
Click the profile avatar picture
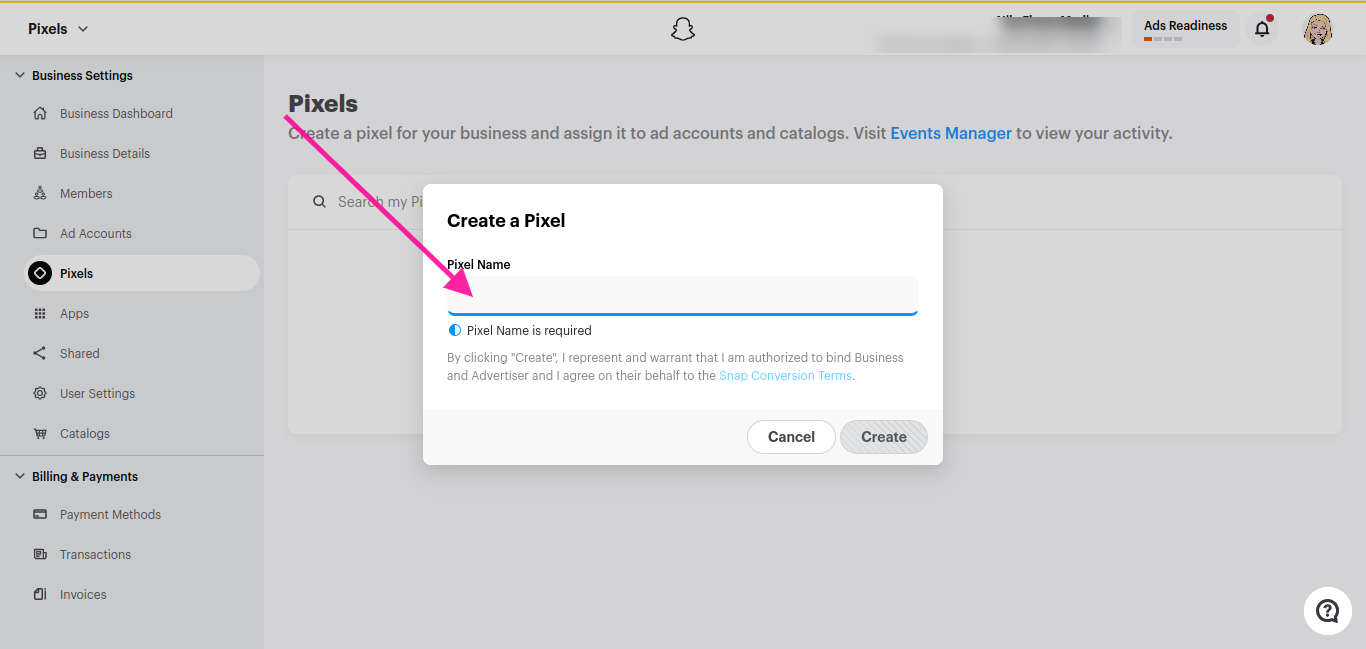click(1318, 29)
